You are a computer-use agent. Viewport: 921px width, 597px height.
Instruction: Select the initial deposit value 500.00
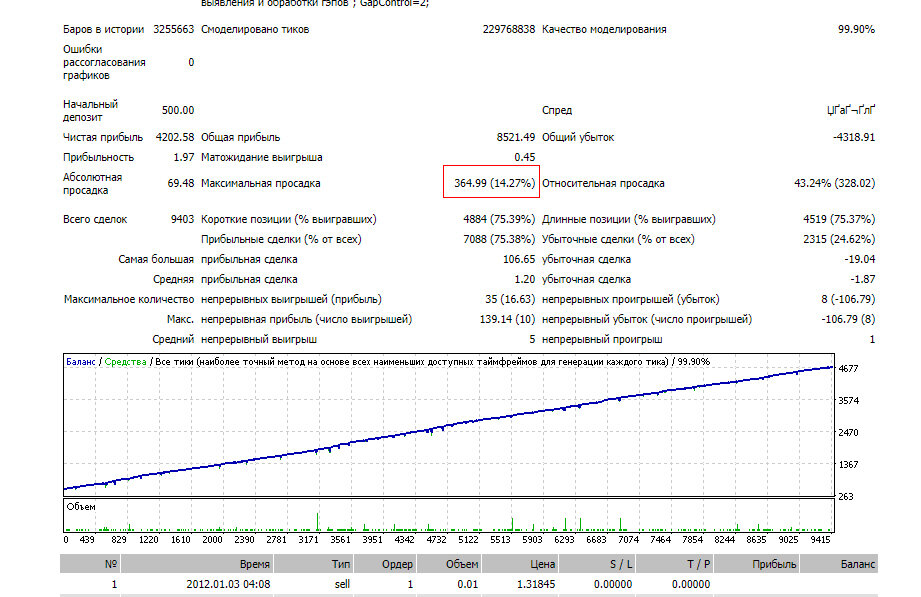pyautogui.click(x=178, y=110)
